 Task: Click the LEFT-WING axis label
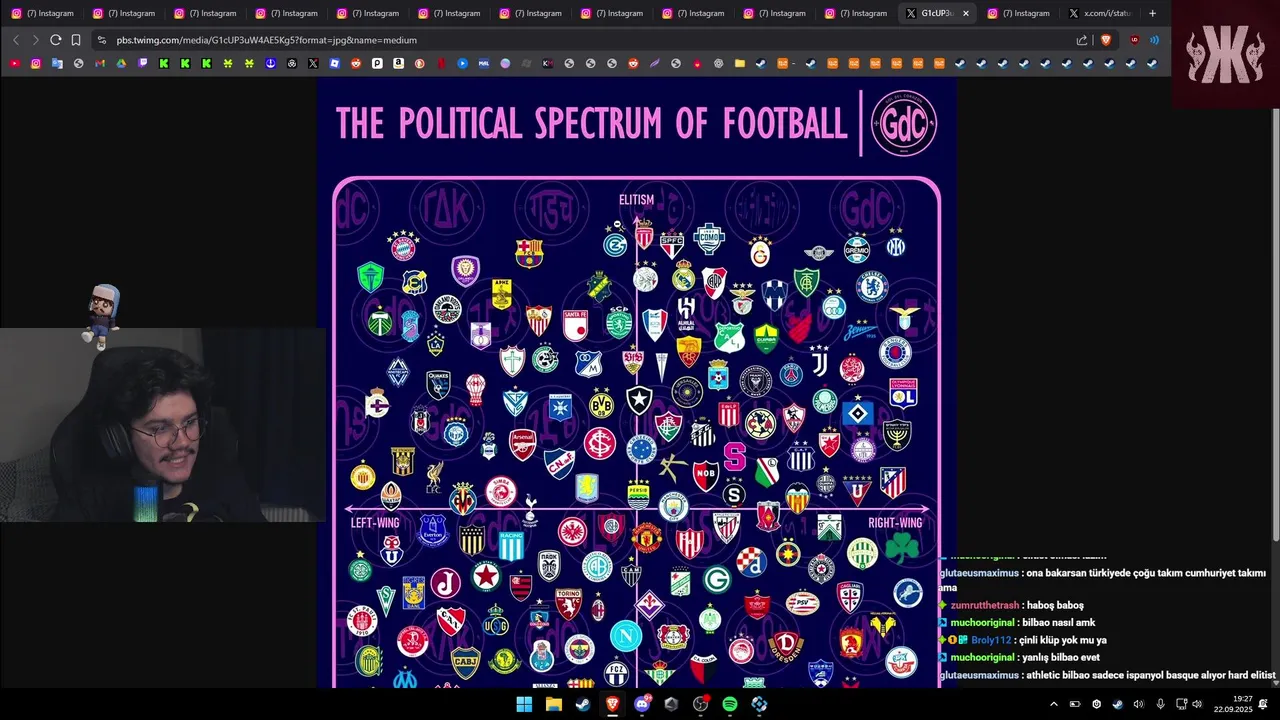[375, 523]
